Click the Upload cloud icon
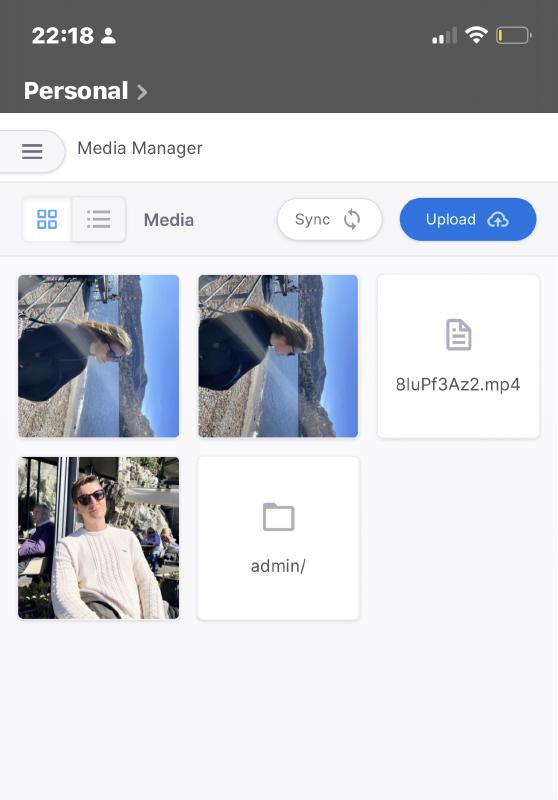Screen dimensions: 558x800 tap(498, 219)
